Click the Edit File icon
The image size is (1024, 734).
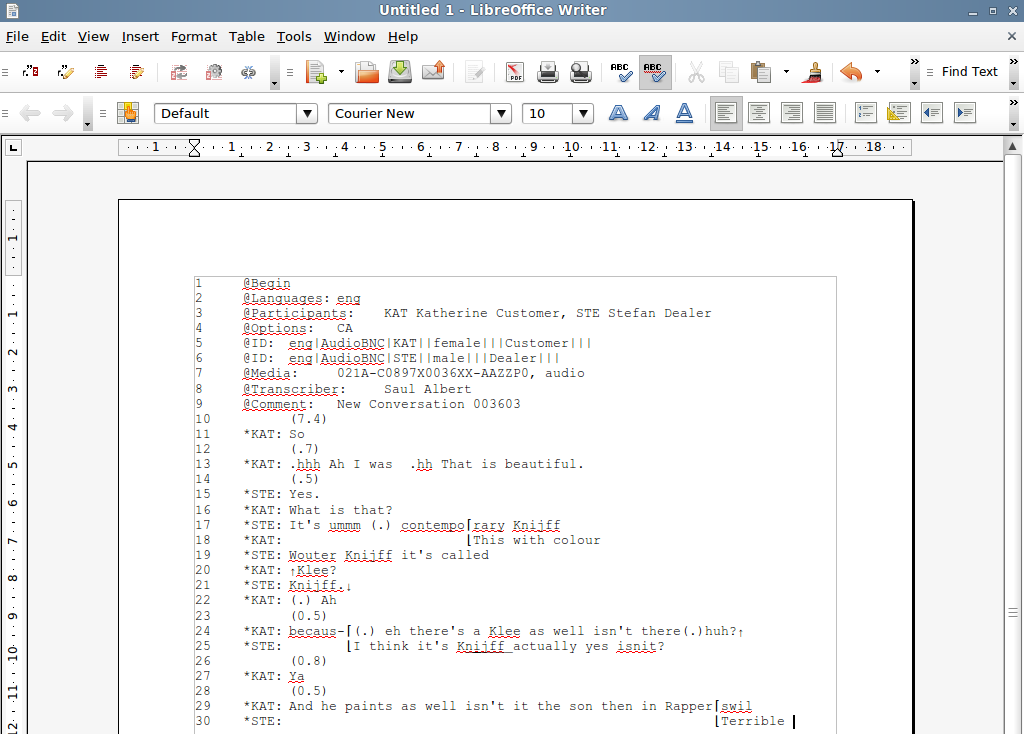click(x=475, y=72)
